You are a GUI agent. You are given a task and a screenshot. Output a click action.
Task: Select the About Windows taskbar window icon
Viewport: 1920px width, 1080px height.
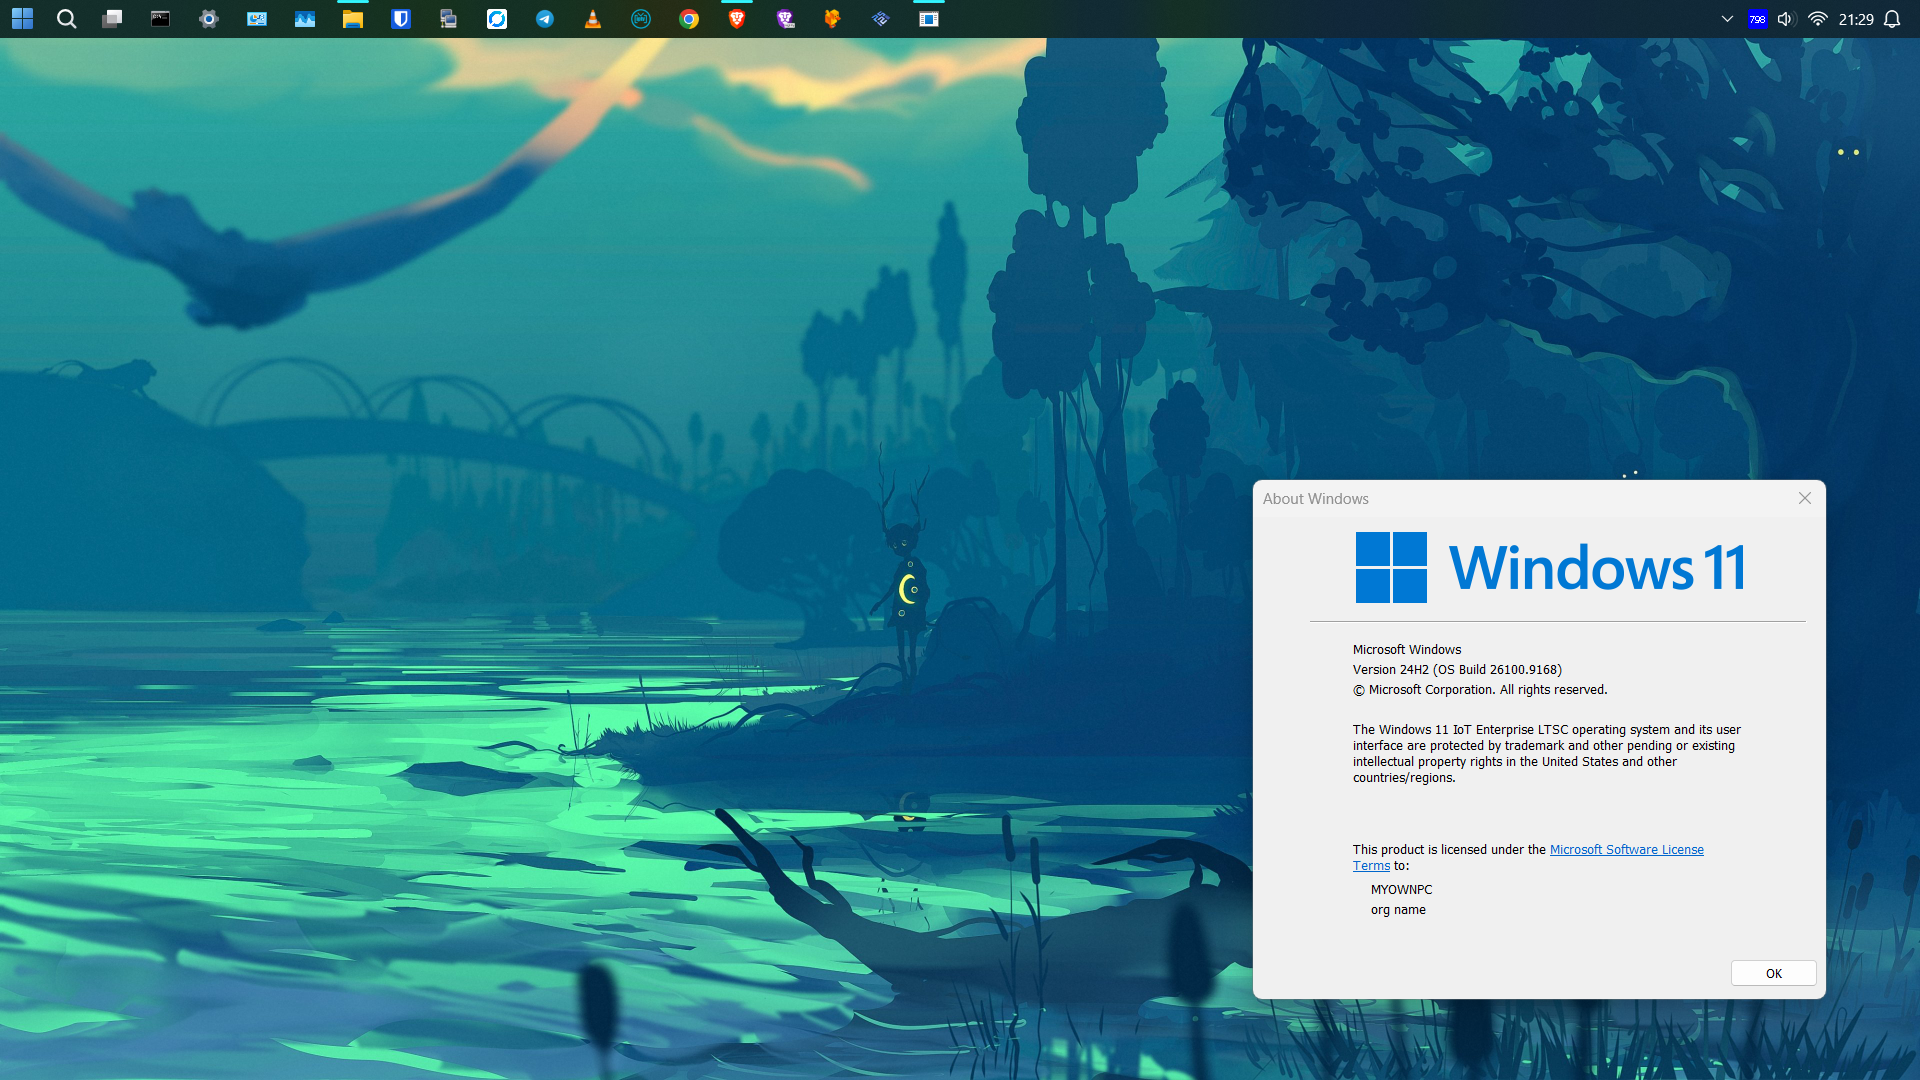[x=928, y=19]
